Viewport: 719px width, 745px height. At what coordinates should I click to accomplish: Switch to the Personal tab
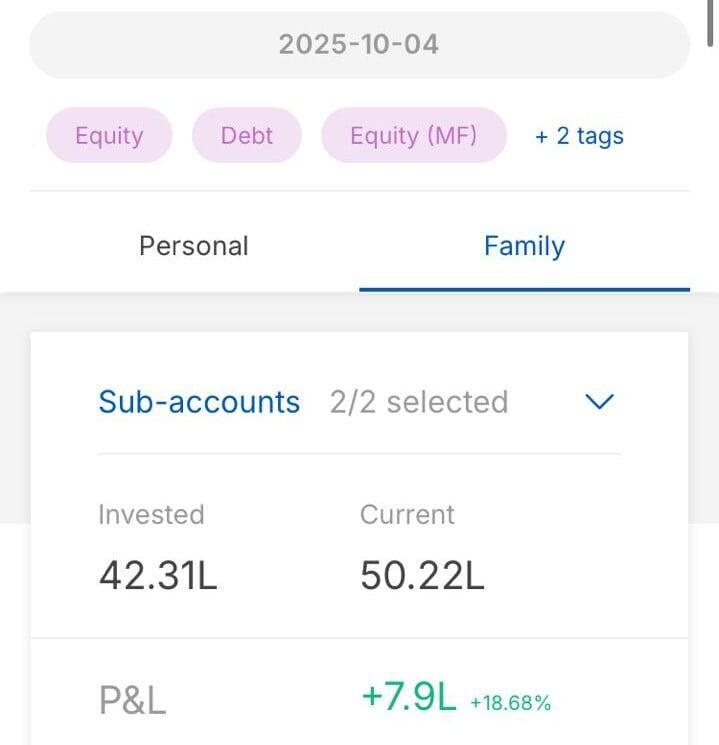(x=194, y=246)
